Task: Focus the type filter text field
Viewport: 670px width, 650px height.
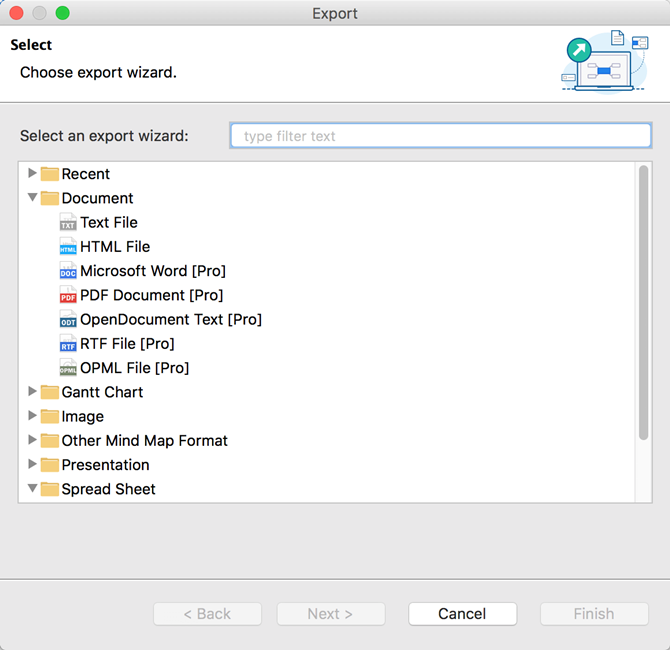Action: click(440, 136)
